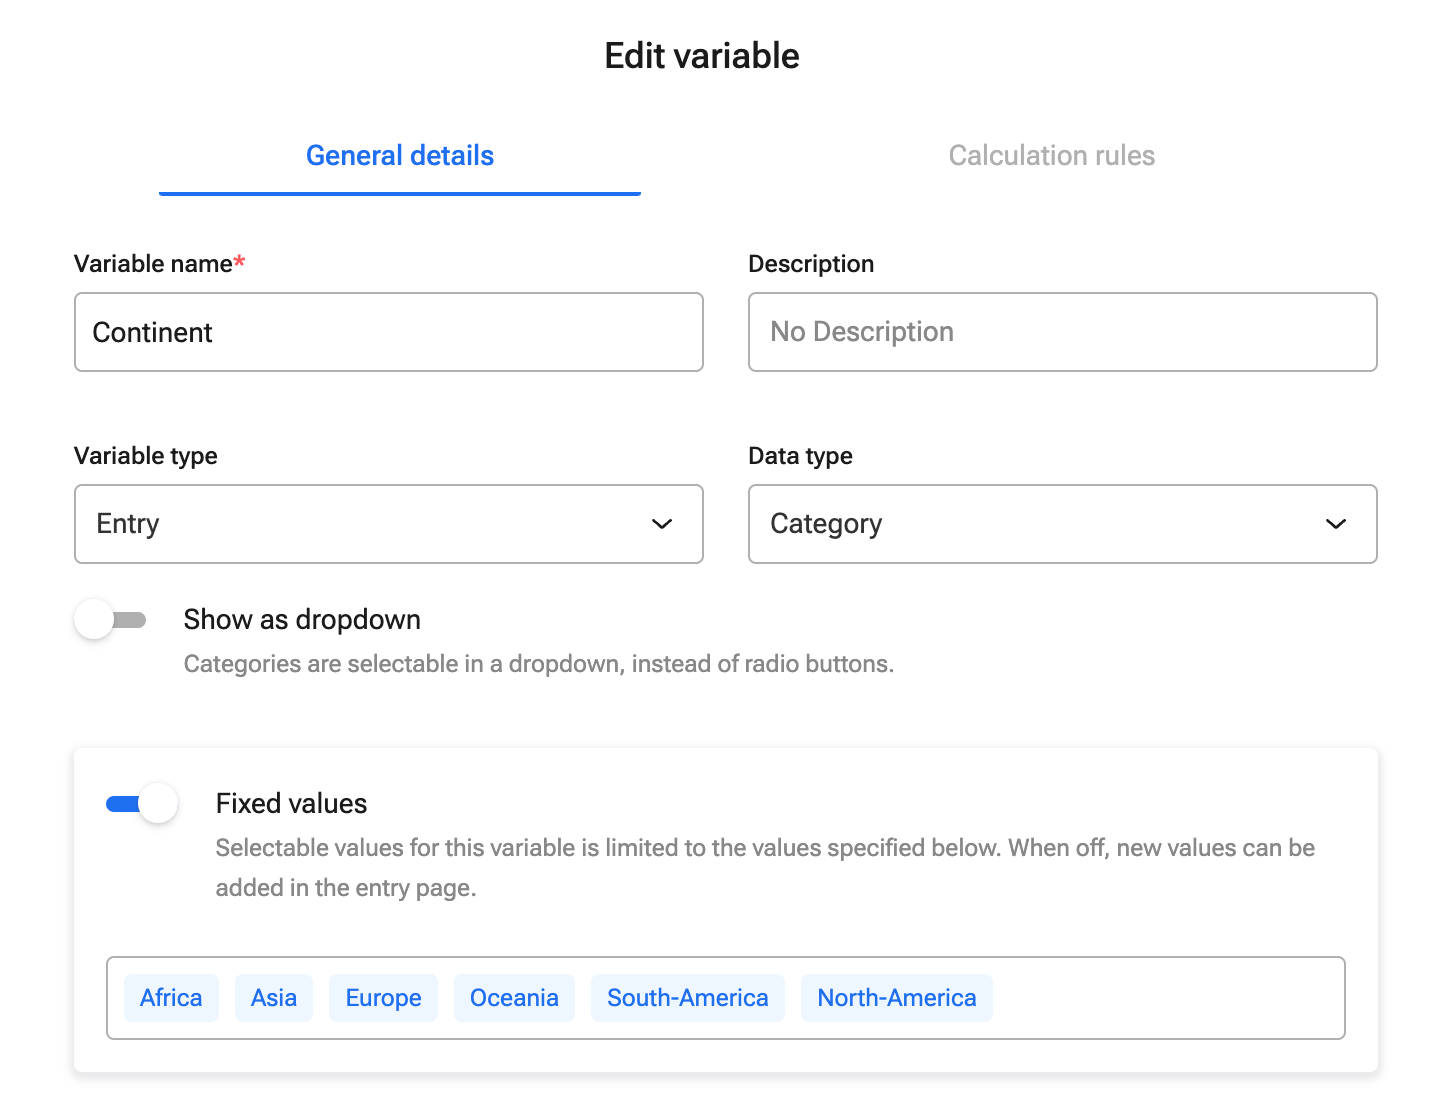Click the Show as dropdown label
This screenshot has height=1102, width=1432.
tap(302, 620)
